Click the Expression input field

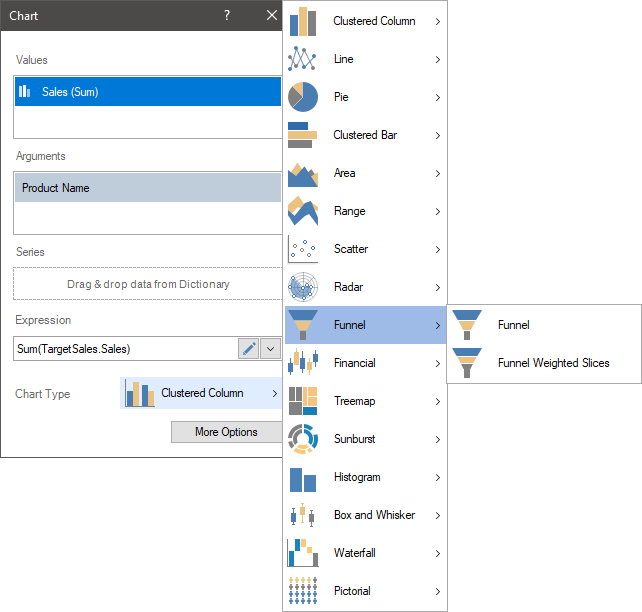(125, 348)
